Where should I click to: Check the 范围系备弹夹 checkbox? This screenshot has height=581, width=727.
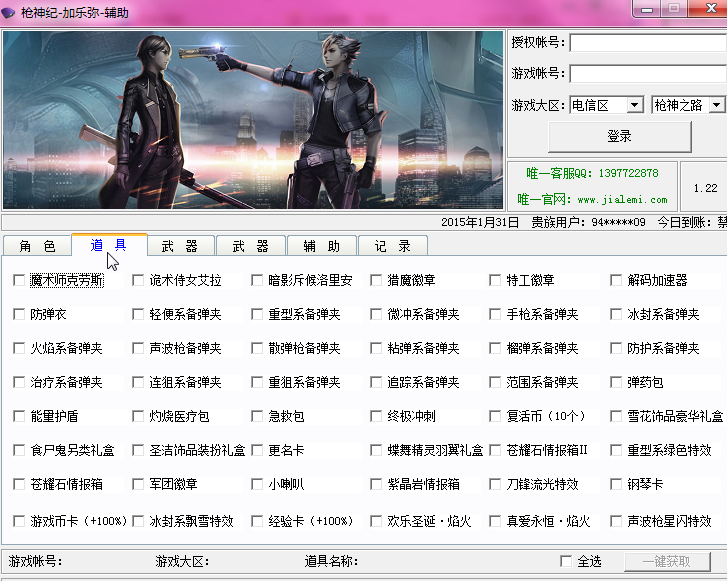pyautogui.click(x=495, y=382)
